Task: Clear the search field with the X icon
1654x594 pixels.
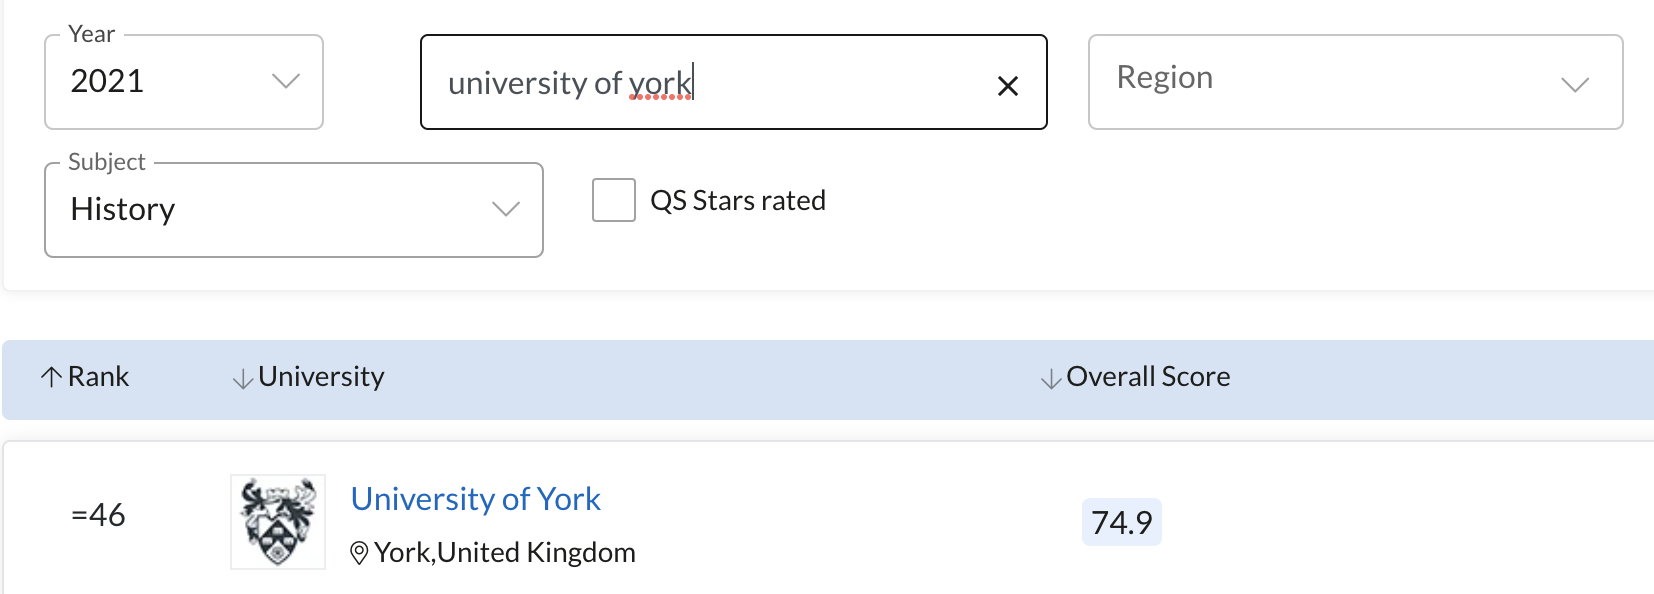Action: [1008, 86]
